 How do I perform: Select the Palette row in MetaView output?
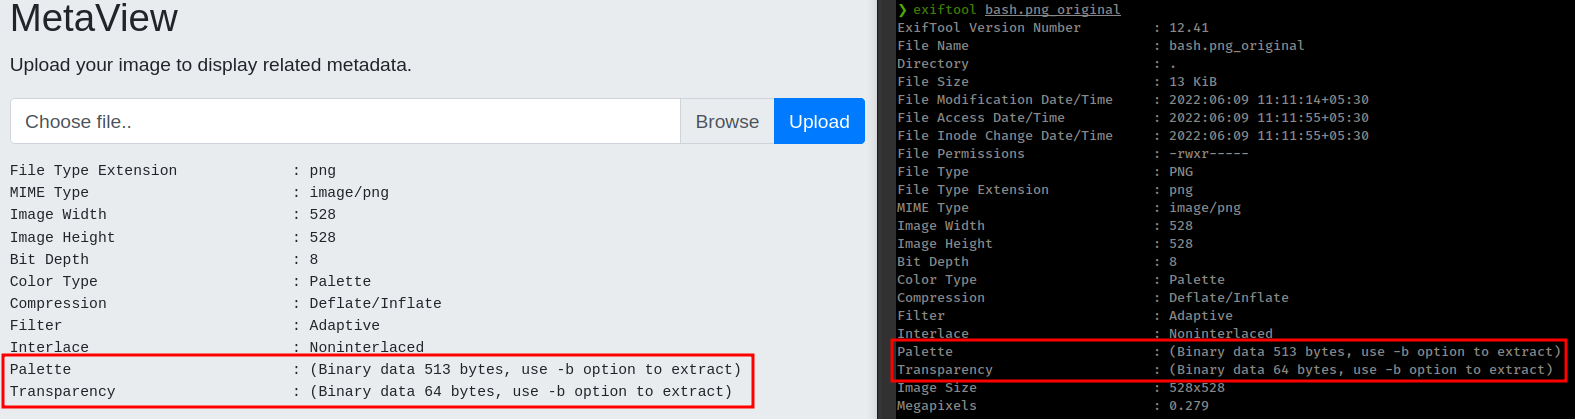coord(375,370)
